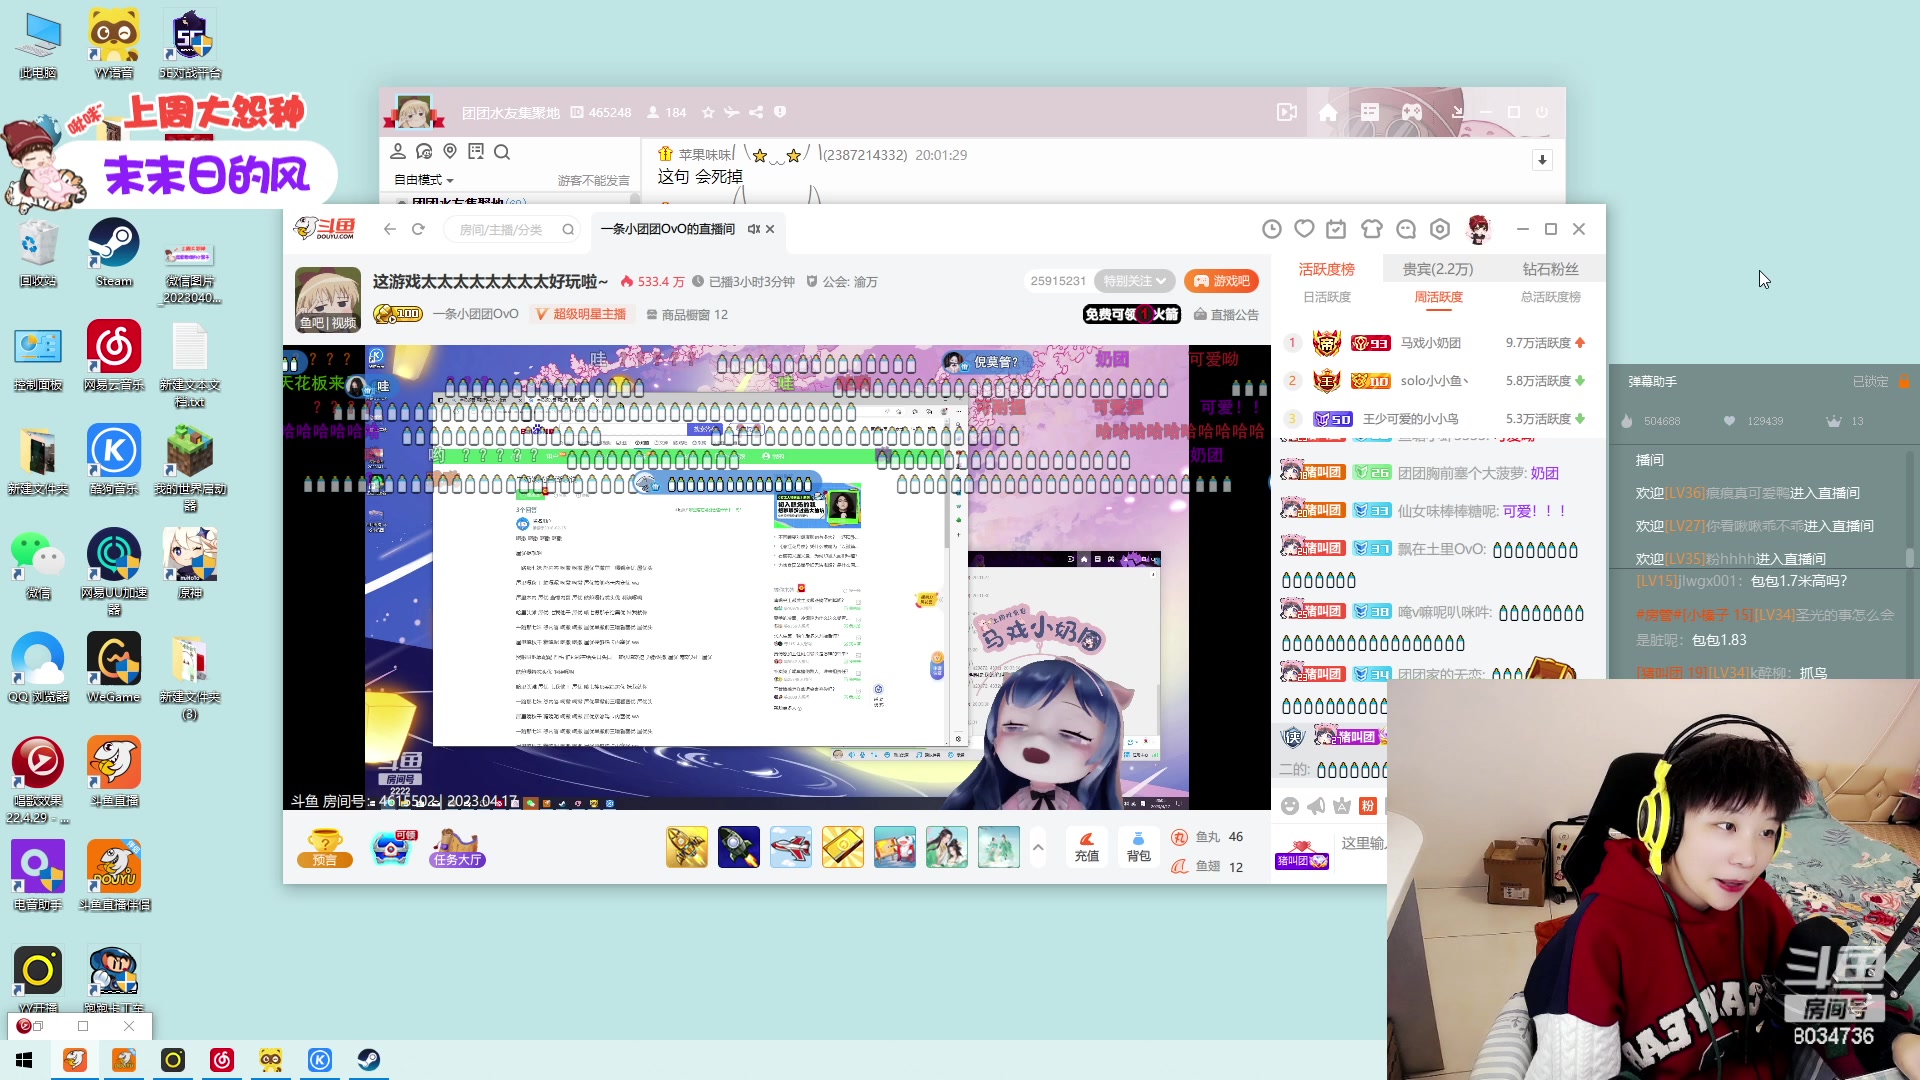Click the gamepad icon in YY window header

point(1412,112)
